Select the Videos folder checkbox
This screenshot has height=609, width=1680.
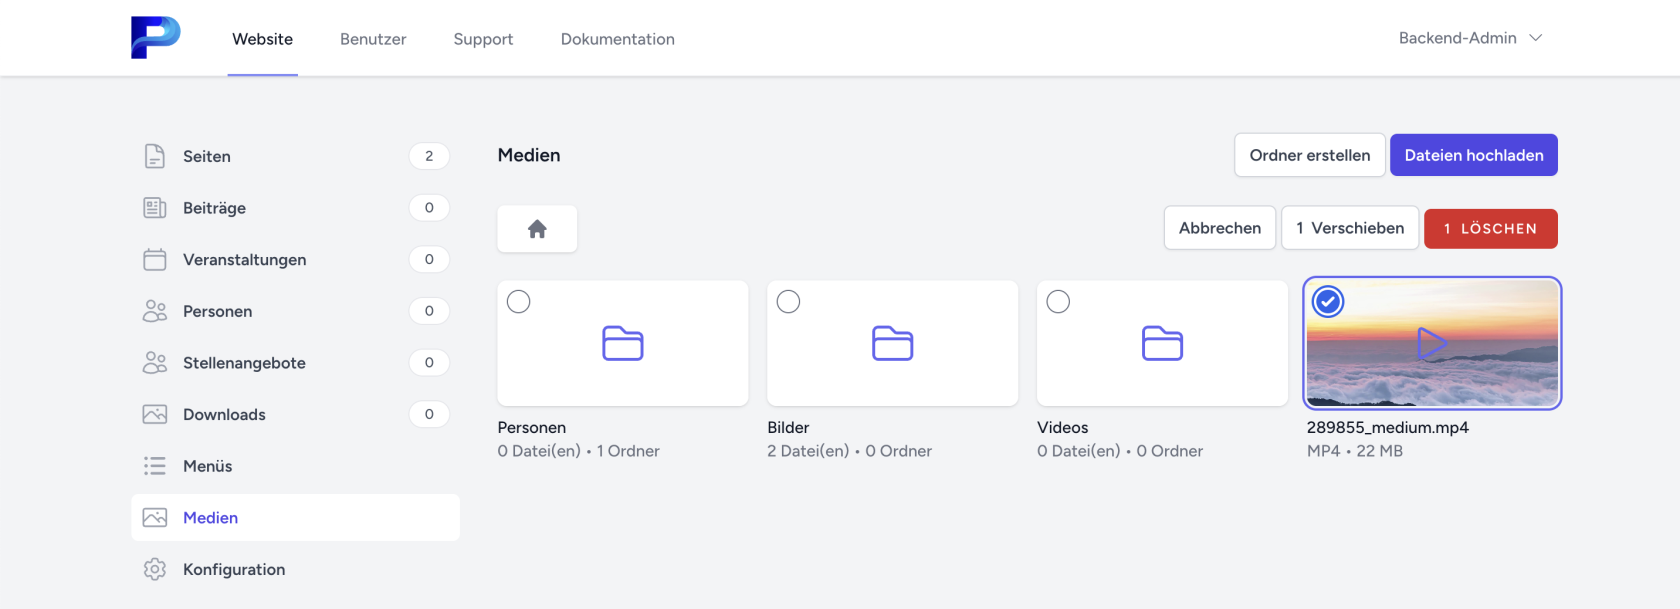point(1058,302)
